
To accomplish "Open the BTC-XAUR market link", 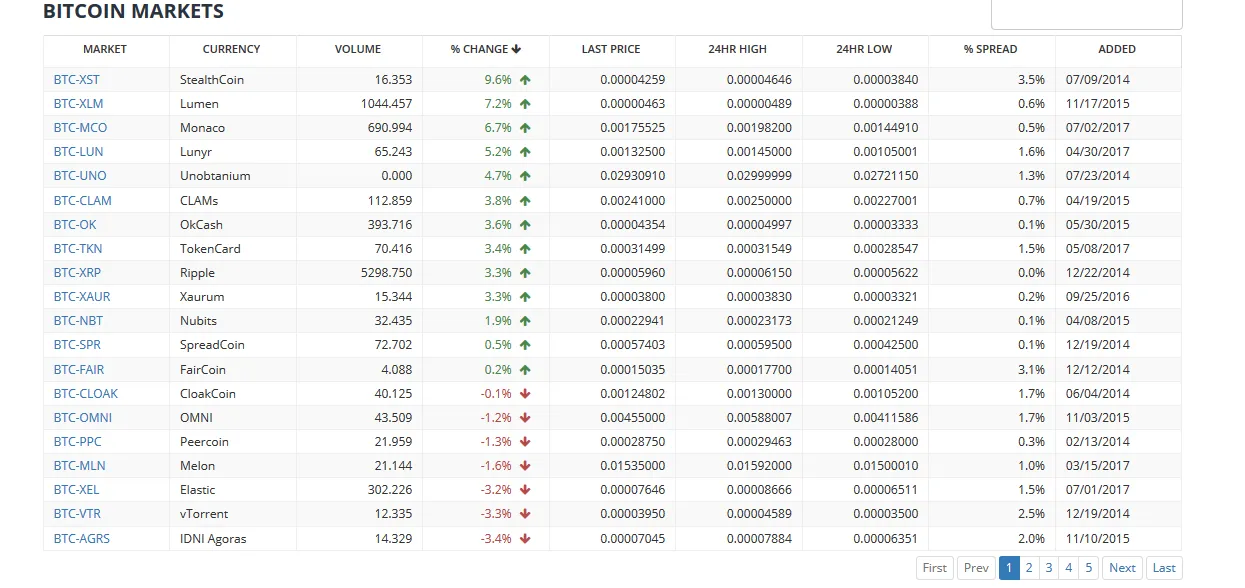I will (x=82, y=296).
